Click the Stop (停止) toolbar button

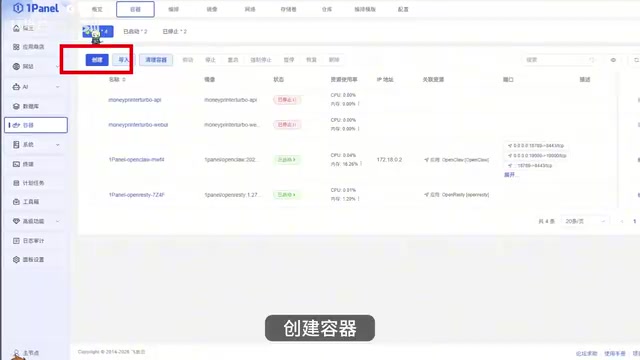click(x=210, y=60)
